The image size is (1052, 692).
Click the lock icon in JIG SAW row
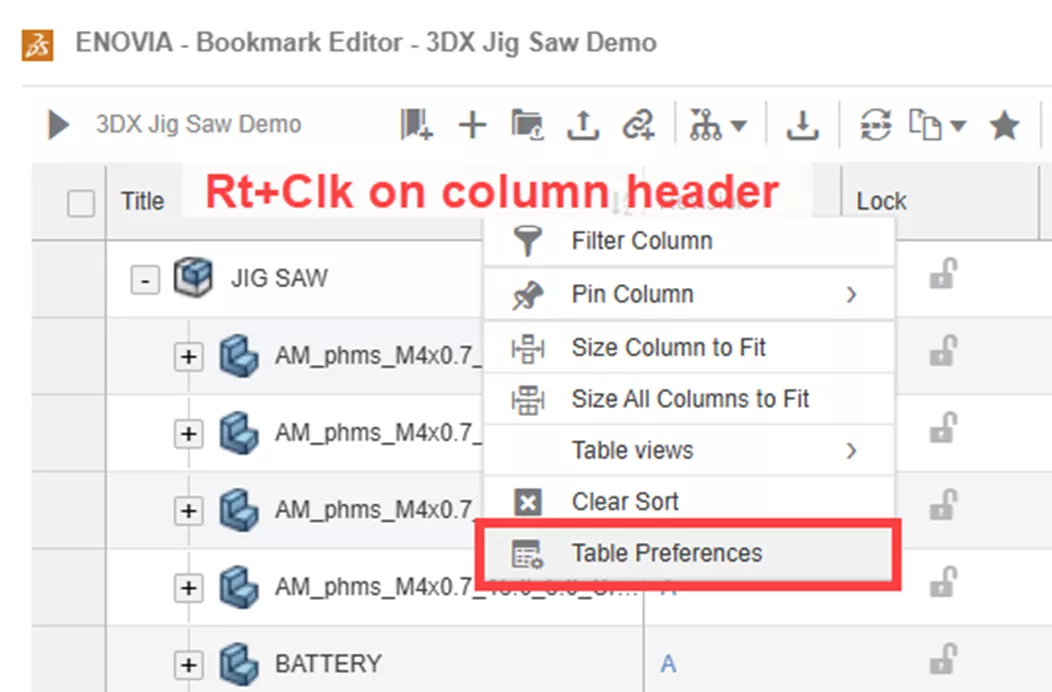(x=943, y=274)
